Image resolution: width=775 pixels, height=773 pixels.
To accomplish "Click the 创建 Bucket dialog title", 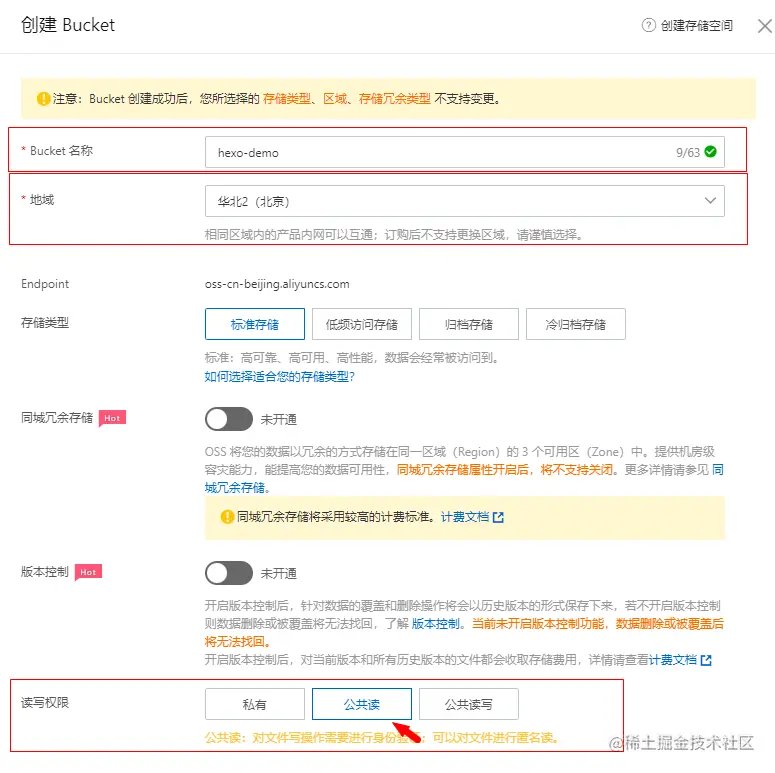I will pos(68,25).
